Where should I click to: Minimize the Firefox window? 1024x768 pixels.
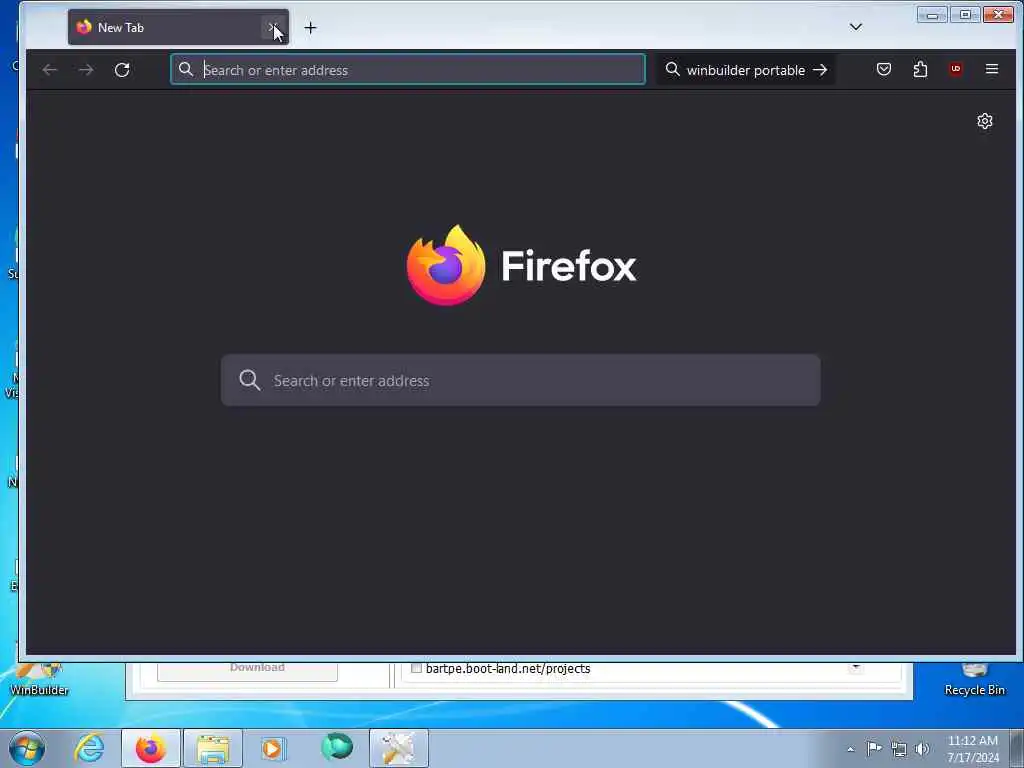click(932, 14)
